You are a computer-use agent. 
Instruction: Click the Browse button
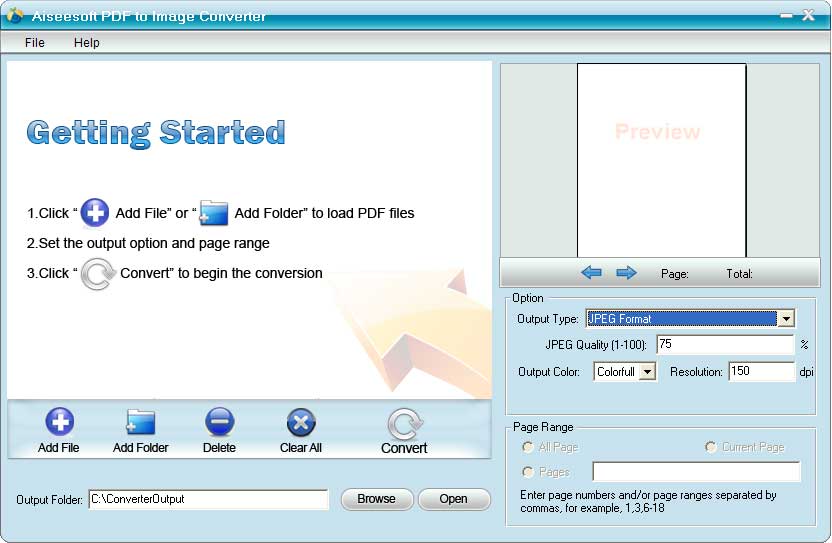(377, 499)
